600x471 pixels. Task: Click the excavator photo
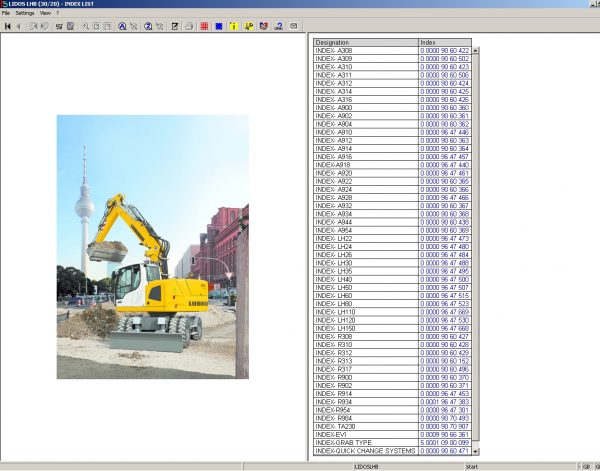(x=152, y=246)
